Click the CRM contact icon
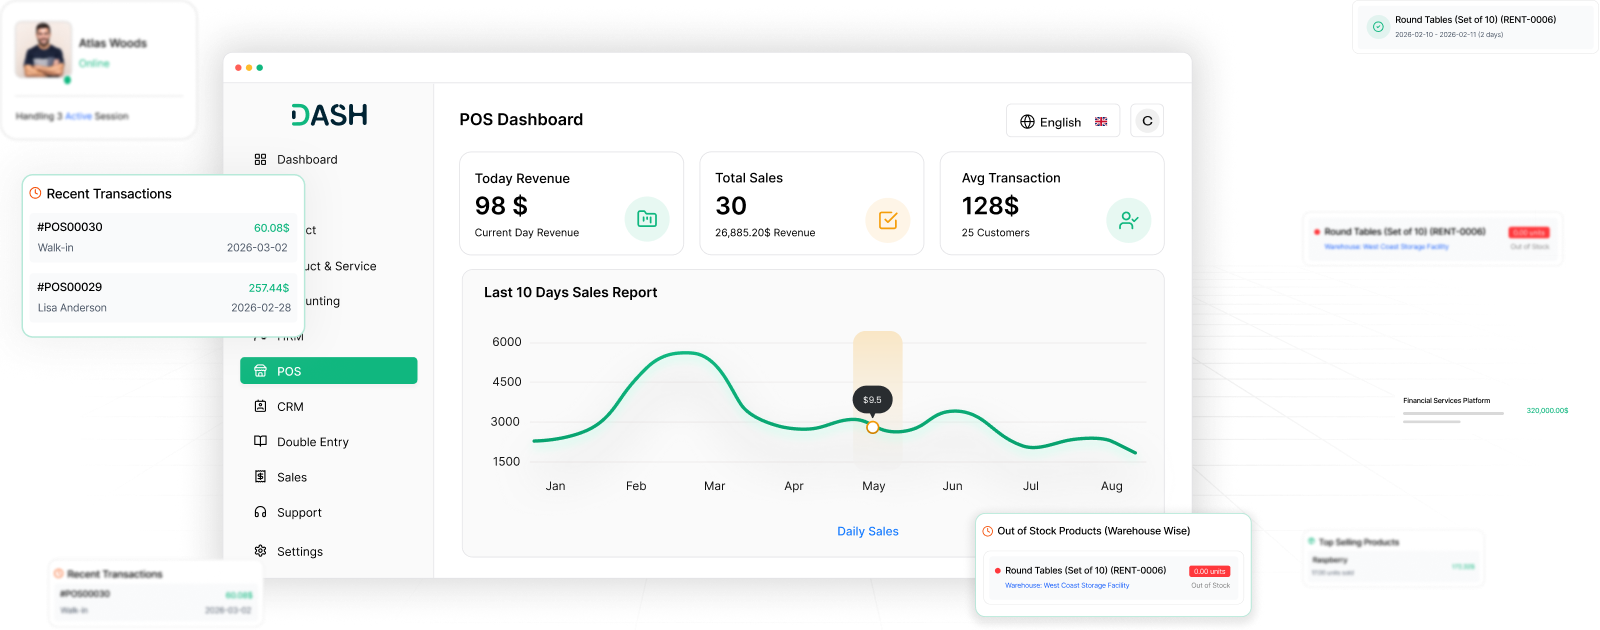The image size is (1600, 630). pos(260,406)
